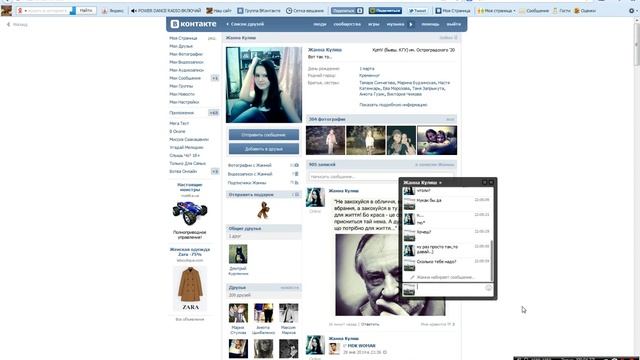The width and height of the screenshot is (640, 360).
Task: Click the 'Ответить' link under quote post
Action: [370, 324]
